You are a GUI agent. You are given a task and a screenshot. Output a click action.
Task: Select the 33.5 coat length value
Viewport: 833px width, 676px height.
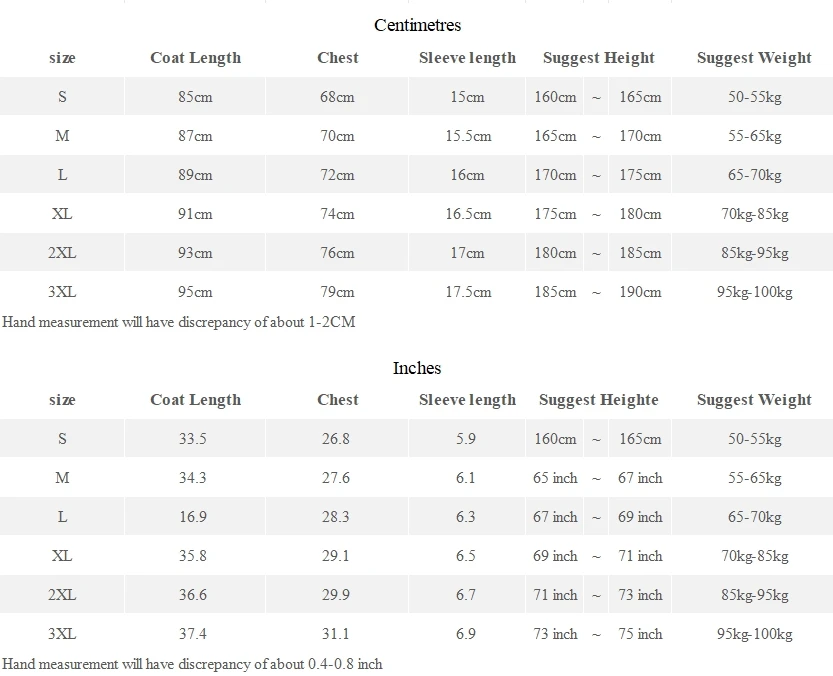pyautogui.click(x=192, y=439)
